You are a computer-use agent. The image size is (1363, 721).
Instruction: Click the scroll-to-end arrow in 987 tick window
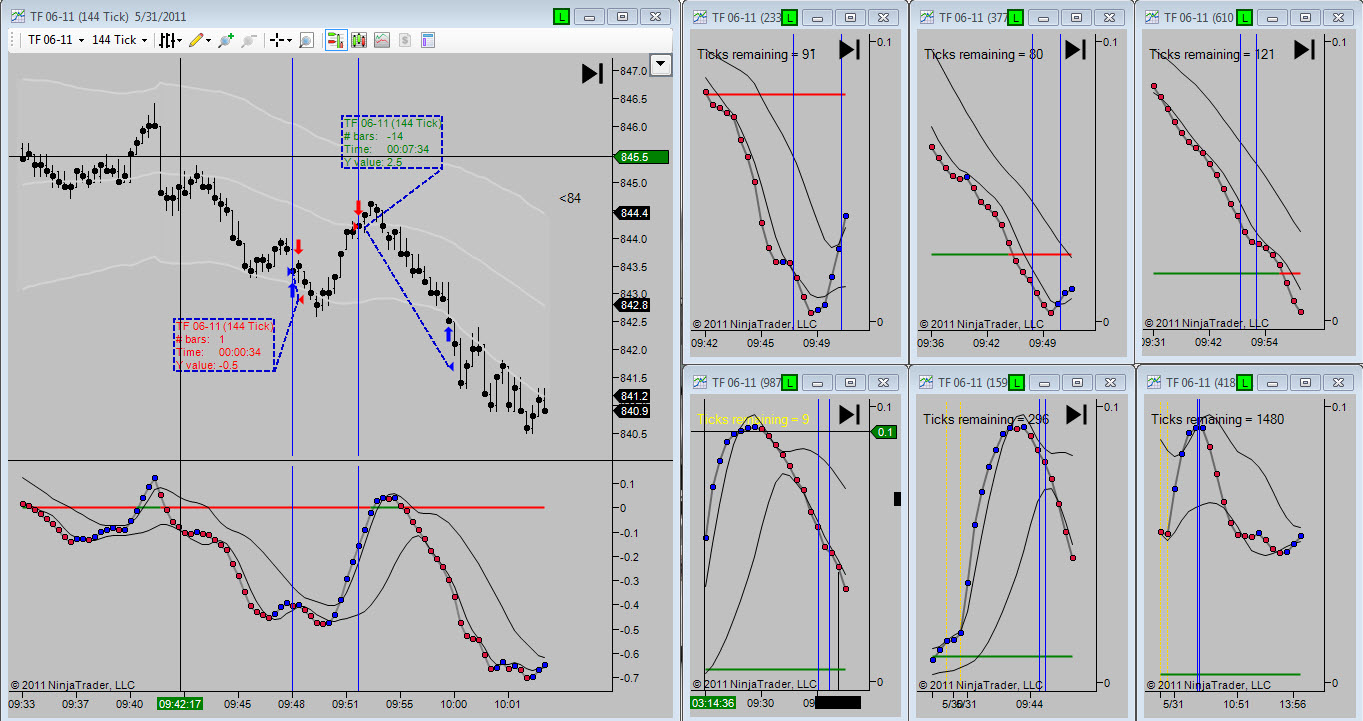point(850,414)
